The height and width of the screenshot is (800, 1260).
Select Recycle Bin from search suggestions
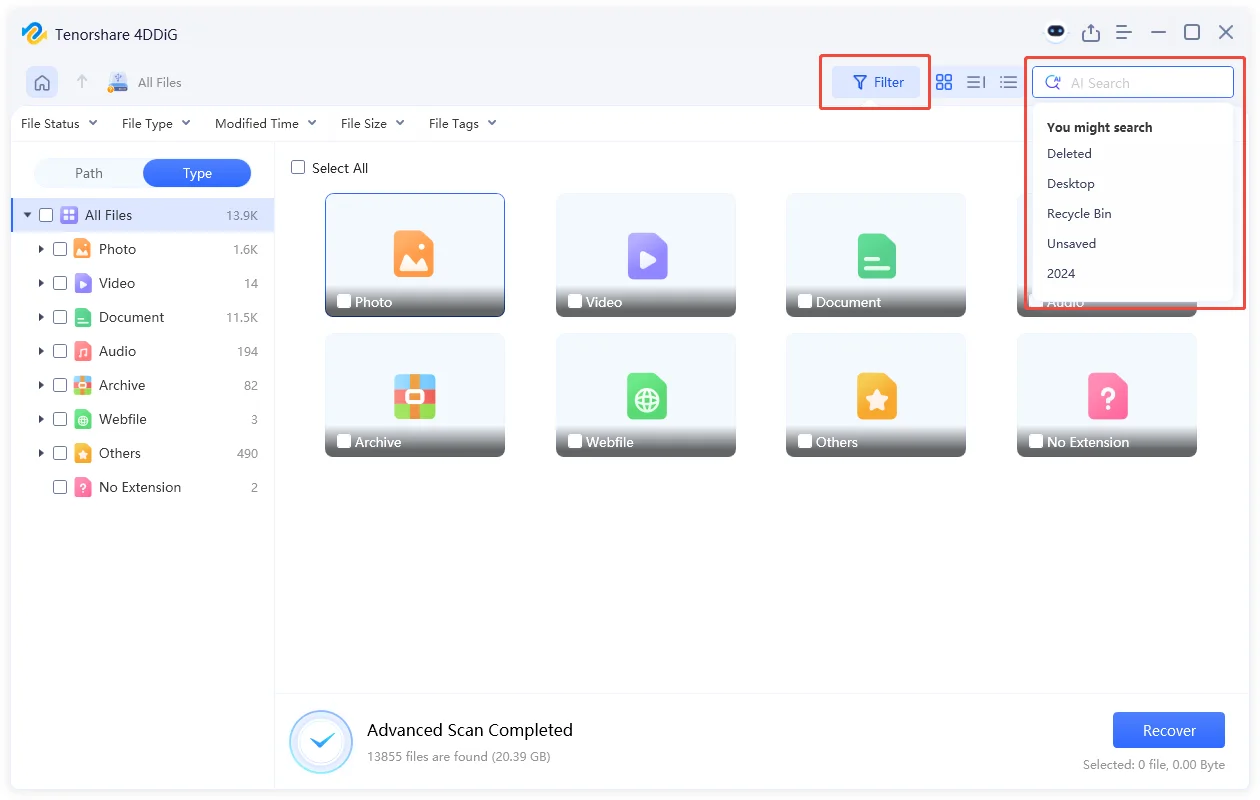(1079, 213)
